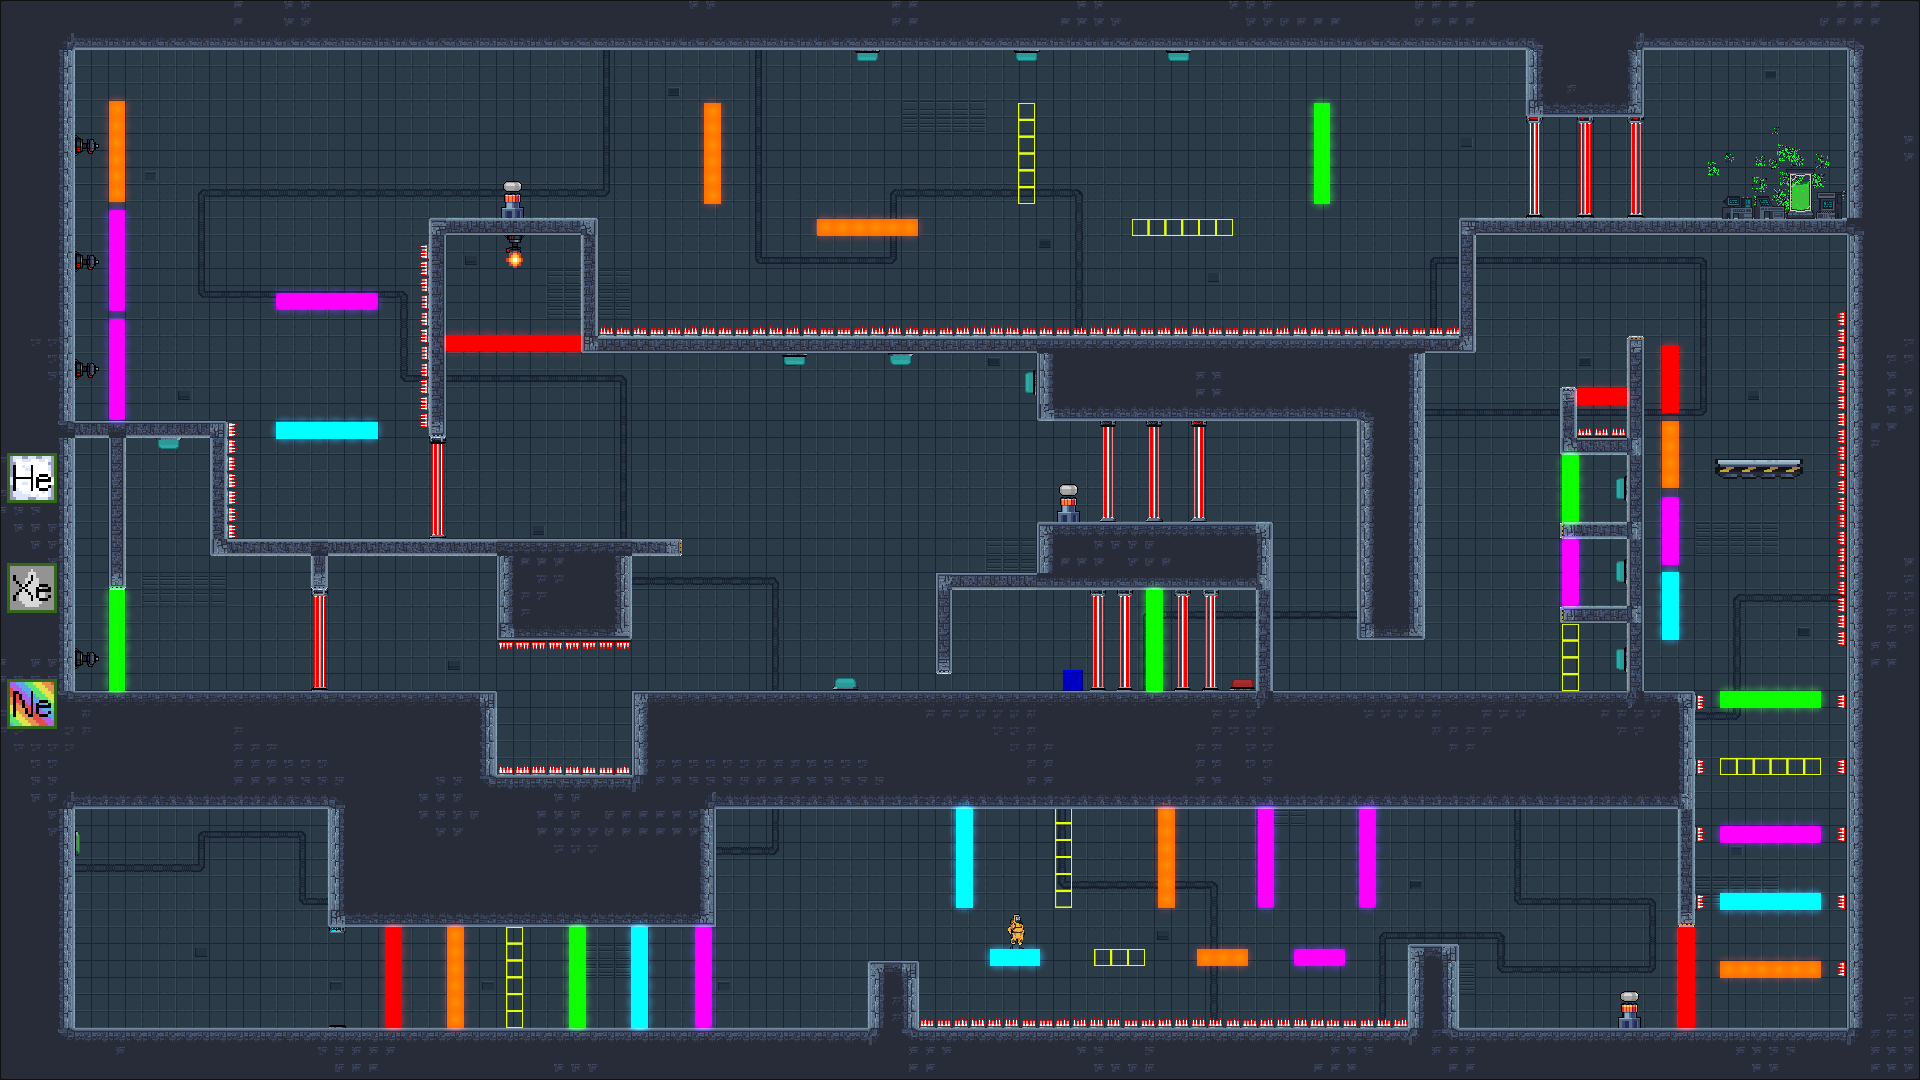
Task: Click the green bar in the bottom-left color row
Action: (577, 977)
